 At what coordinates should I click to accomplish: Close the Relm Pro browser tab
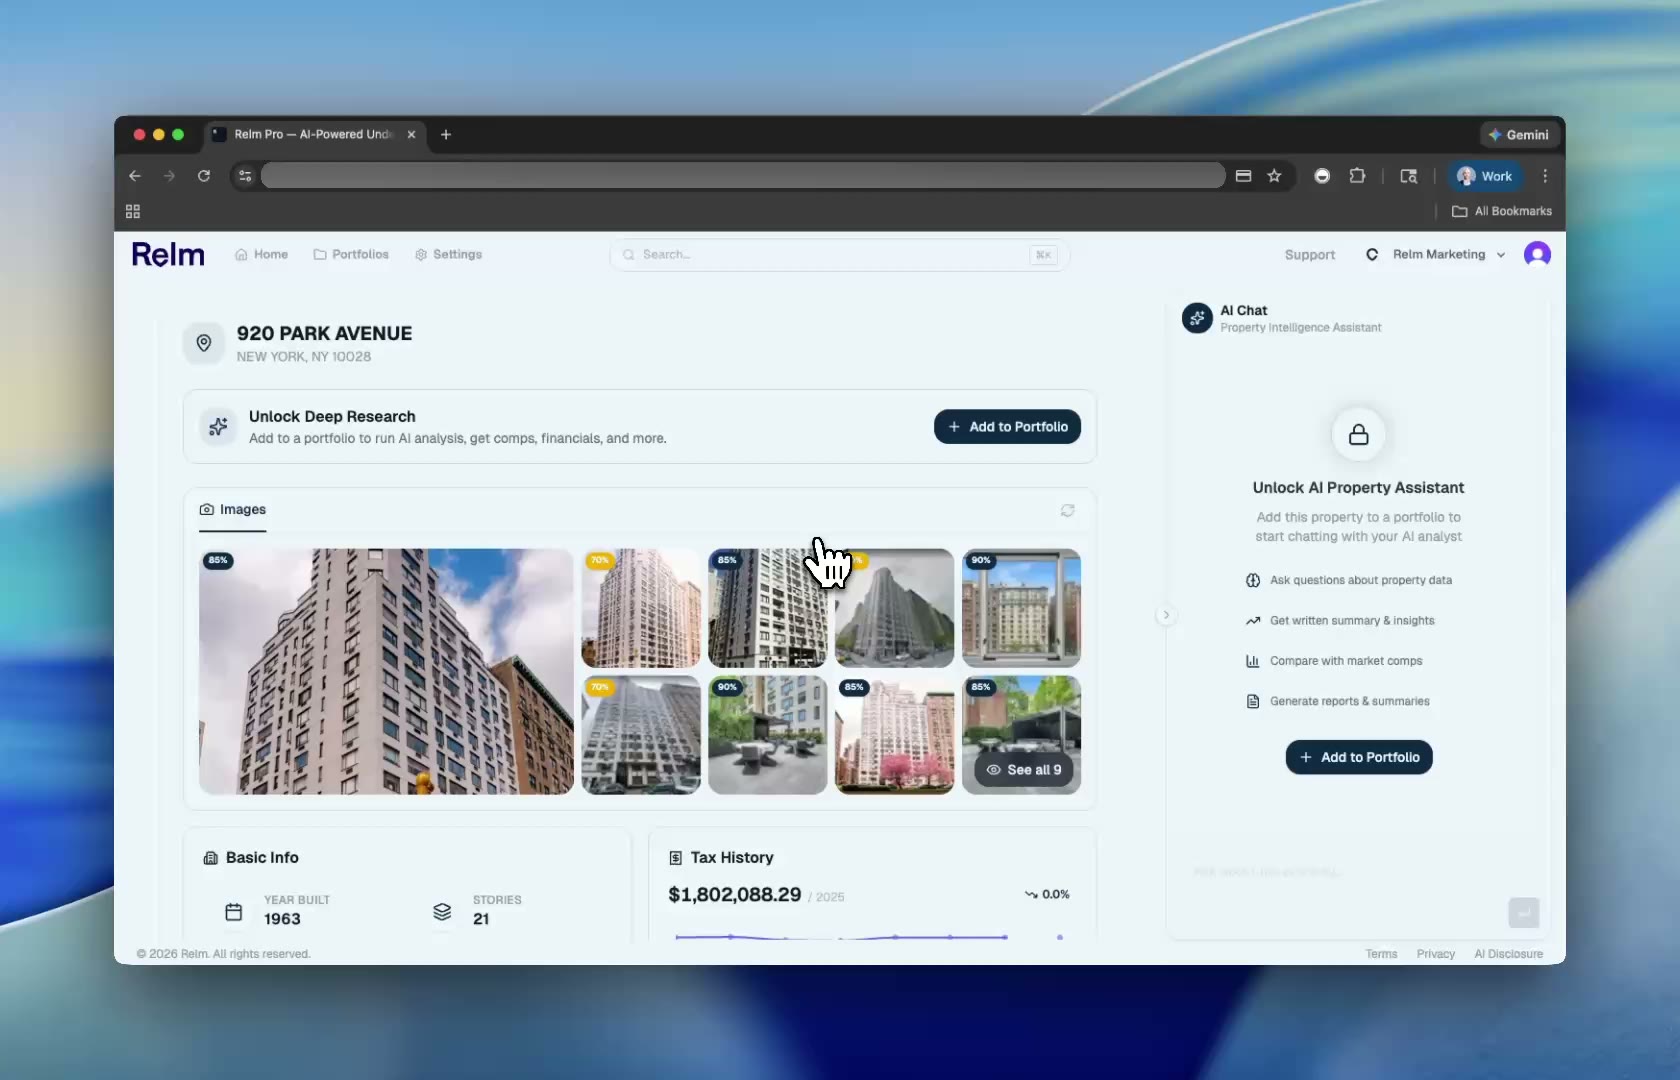click(x=411, y=135)
